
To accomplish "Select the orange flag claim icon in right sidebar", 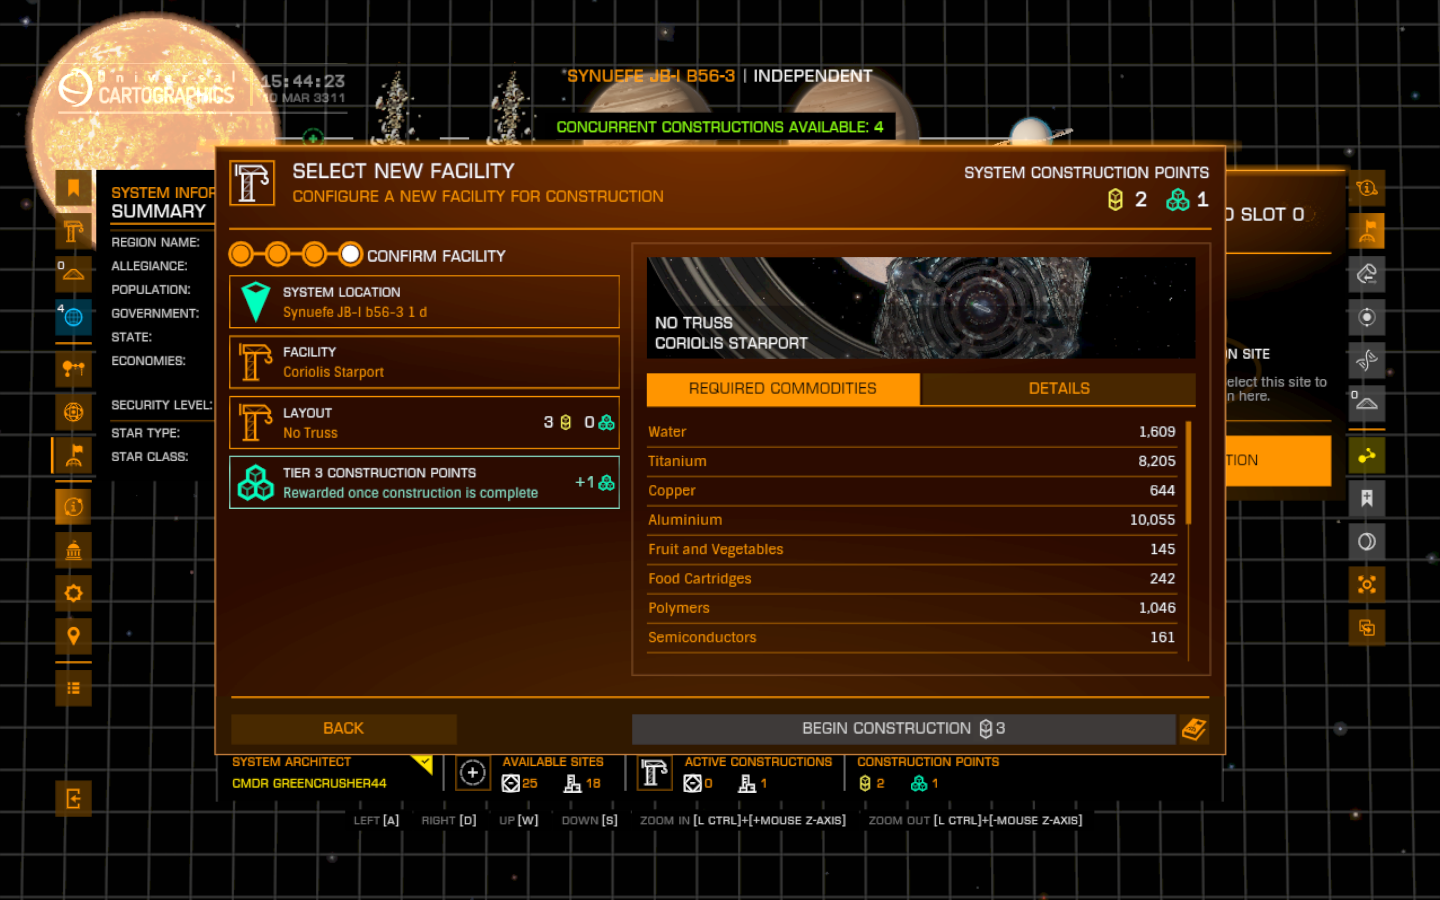I will (x=1367, y=231).
